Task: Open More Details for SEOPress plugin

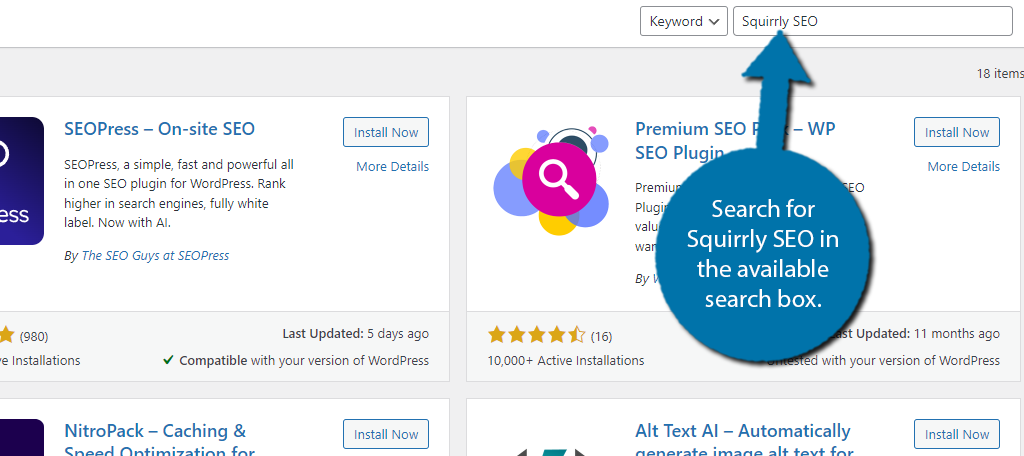Action: [x=392, y=167]
